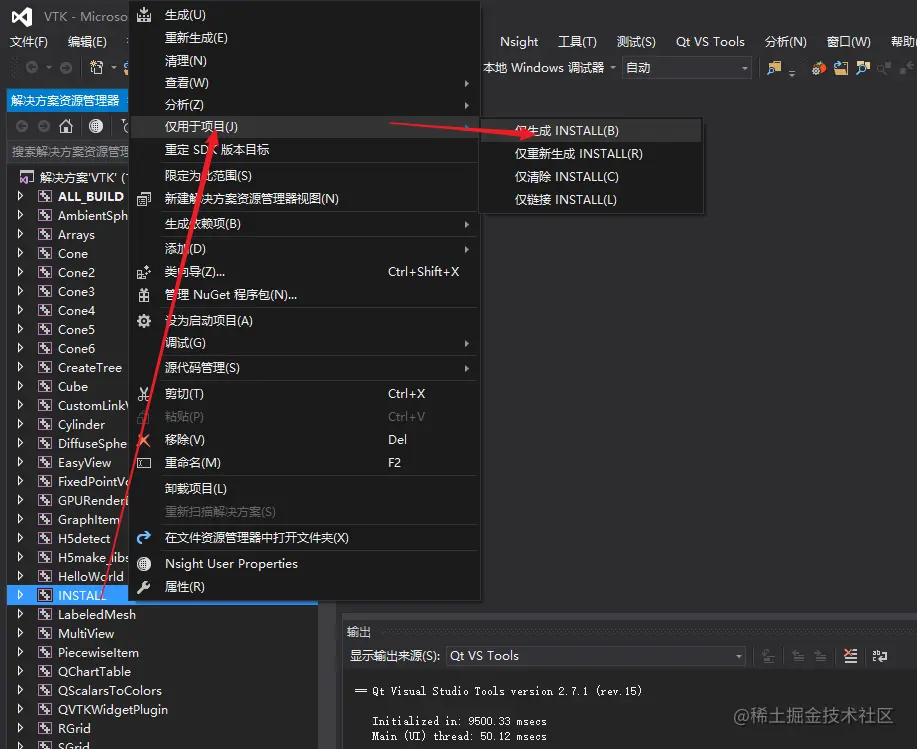Click the find message in code output icon
Image resolution: width=917 pixels, height=749 pixels.
click(x=768, y=656)
